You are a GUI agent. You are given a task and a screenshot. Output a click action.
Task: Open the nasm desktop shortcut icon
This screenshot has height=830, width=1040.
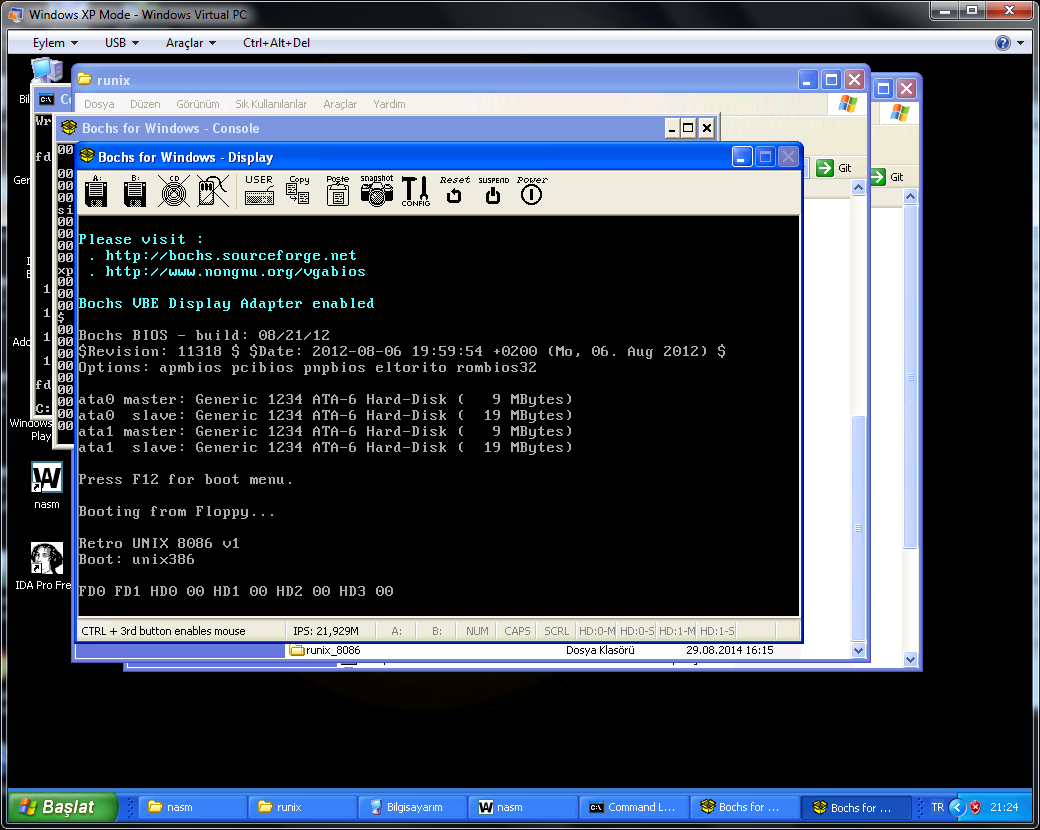[47, 477]
